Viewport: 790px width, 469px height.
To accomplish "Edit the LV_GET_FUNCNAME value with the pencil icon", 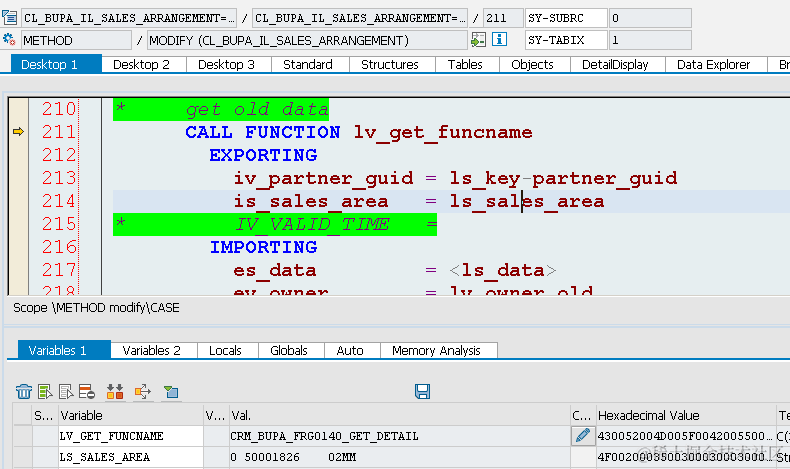I will click(582, 436).
